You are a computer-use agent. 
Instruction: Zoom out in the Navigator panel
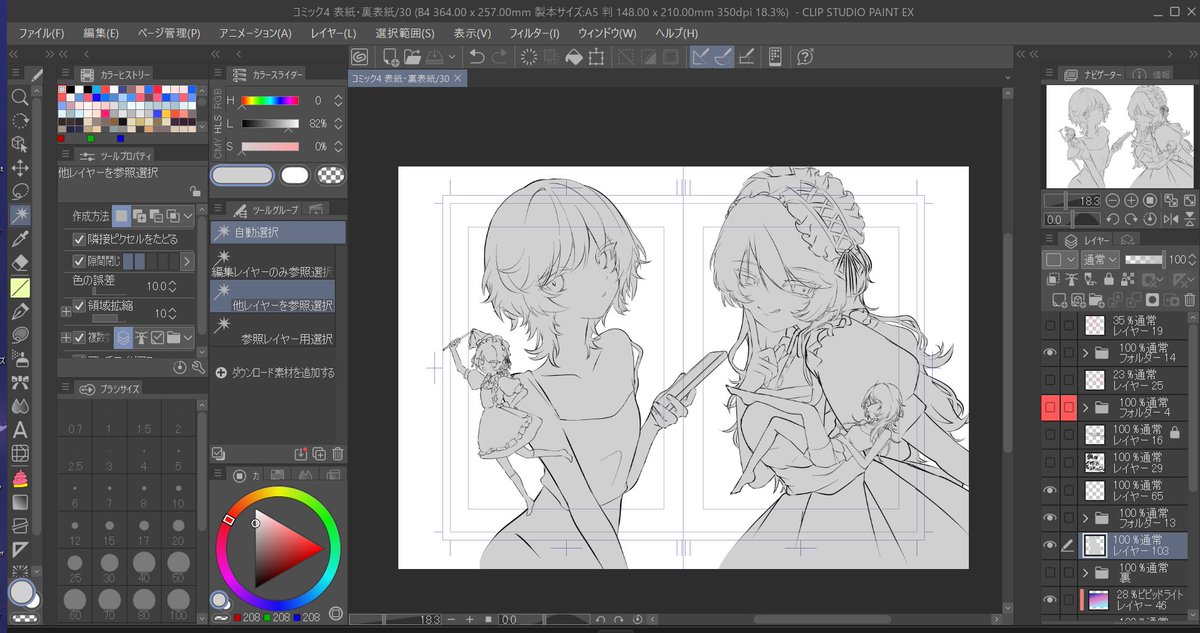[x=1114, y=201]
